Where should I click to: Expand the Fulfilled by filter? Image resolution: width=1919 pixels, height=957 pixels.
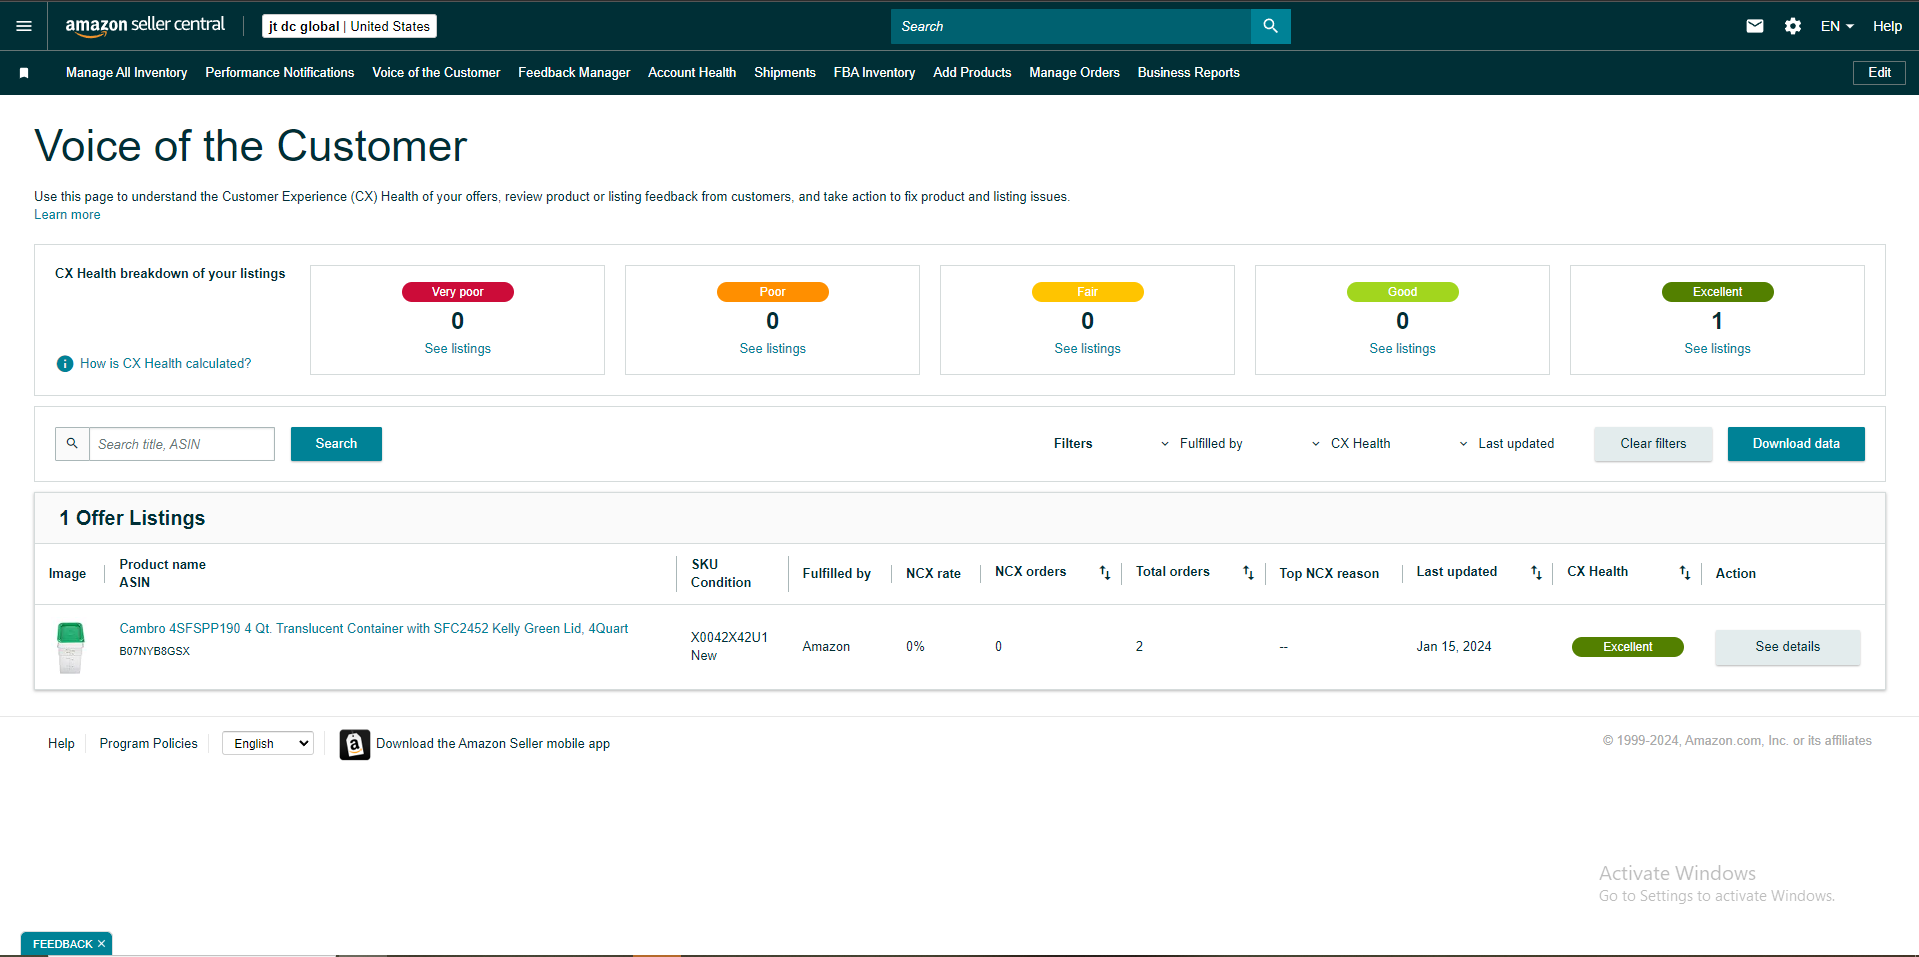pyautogui.click(x=1201, y=444)
